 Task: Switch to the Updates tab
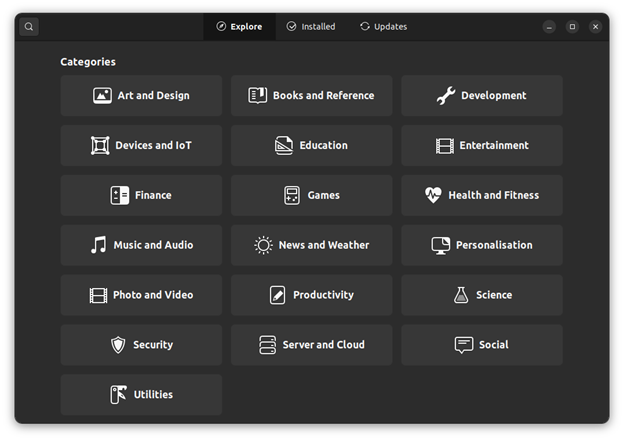tap(383, 27)
